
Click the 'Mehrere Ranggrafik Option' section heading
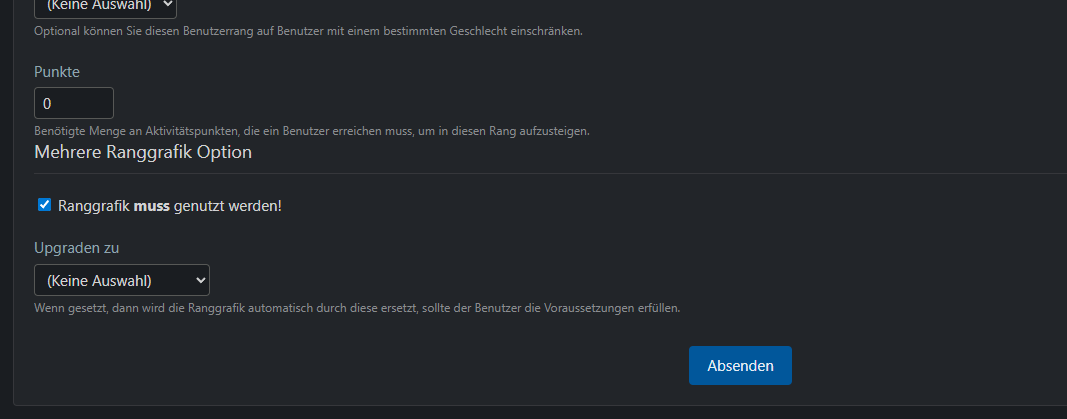coord(143,152)
